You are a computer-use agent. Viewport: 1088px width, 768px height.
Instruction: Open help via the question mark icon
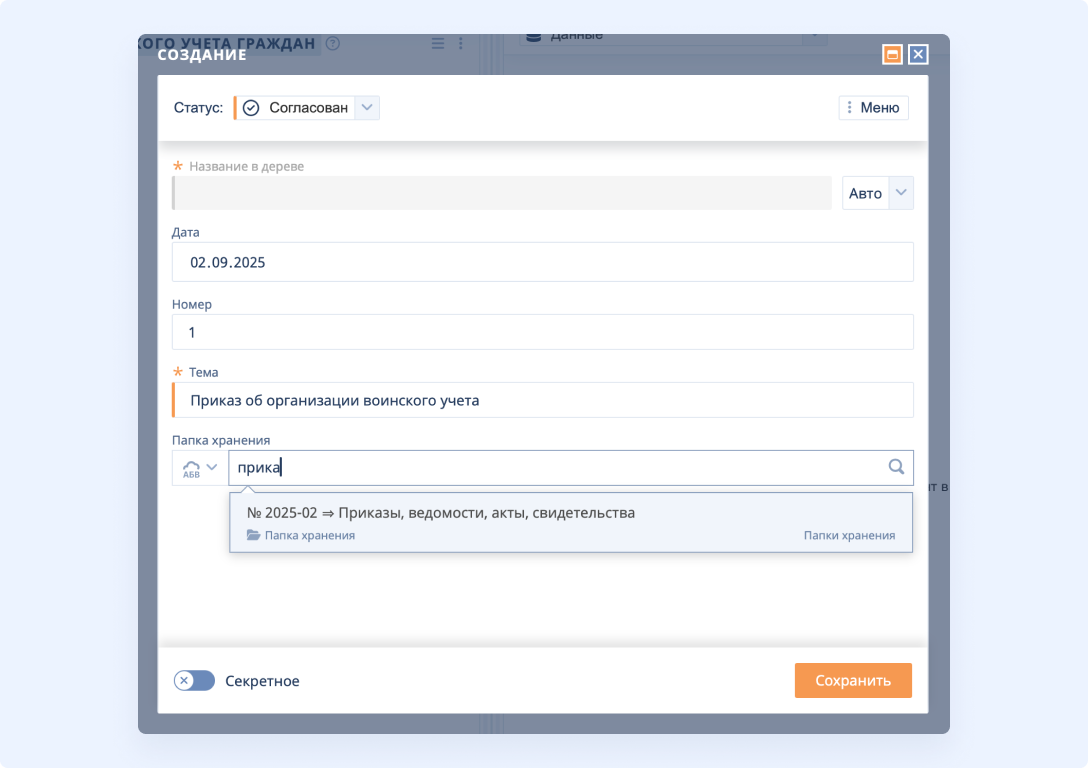click(x=332, y=44)
